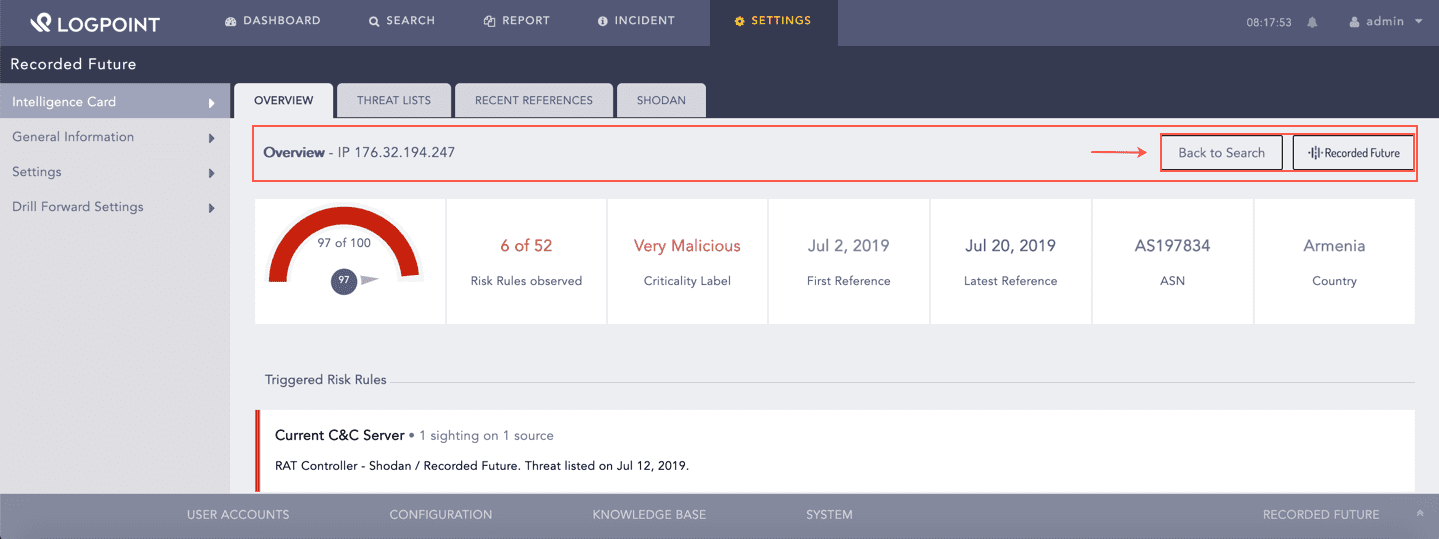Click the Incident info icon

603,21
